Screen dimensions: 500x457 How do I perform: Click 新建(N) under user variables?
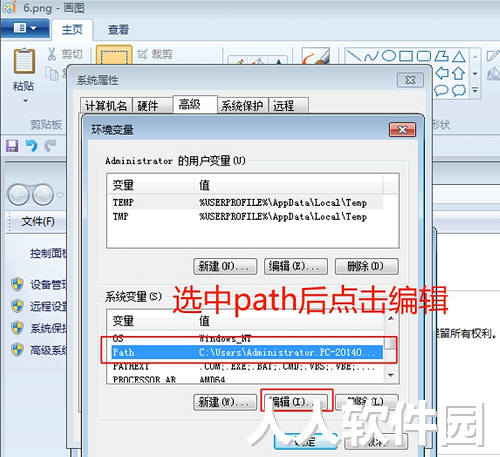225,266
